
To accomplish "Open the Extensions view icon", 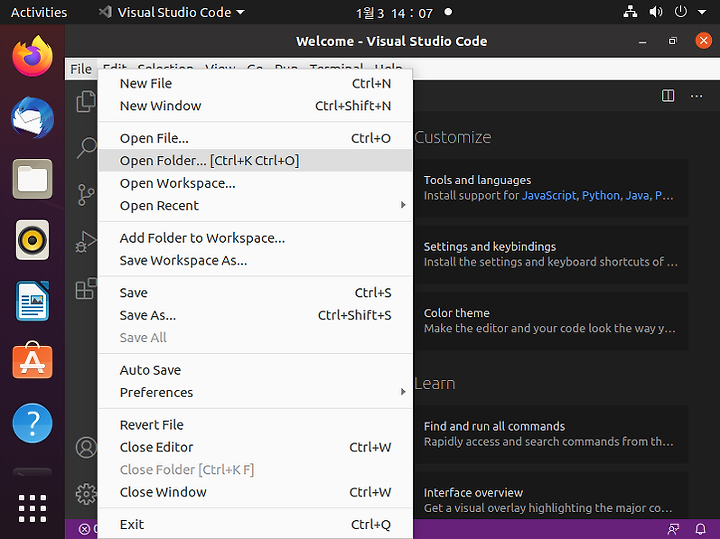I will click(86, 289).
